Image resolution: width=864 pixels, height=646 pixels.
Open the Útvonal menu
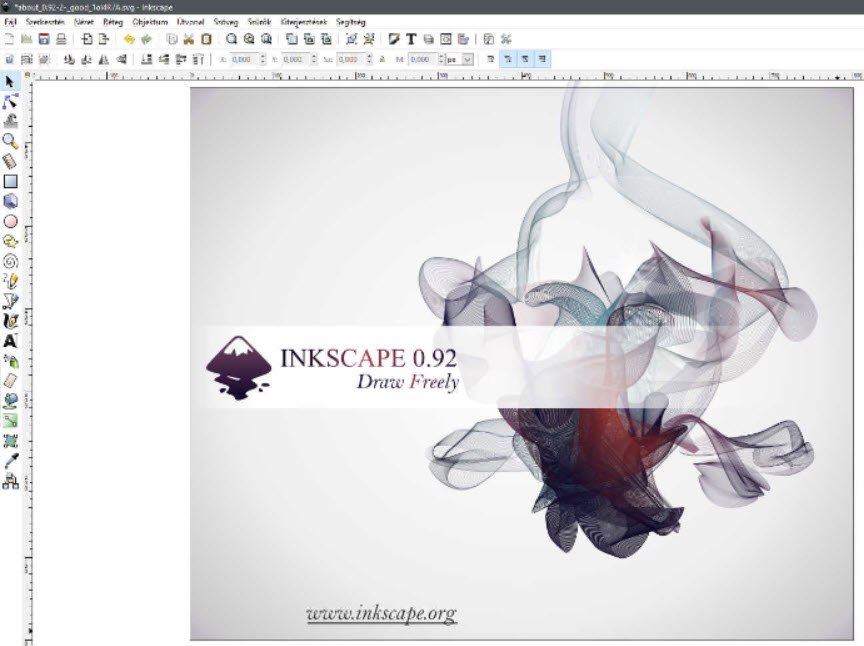[x=191, y=22]
